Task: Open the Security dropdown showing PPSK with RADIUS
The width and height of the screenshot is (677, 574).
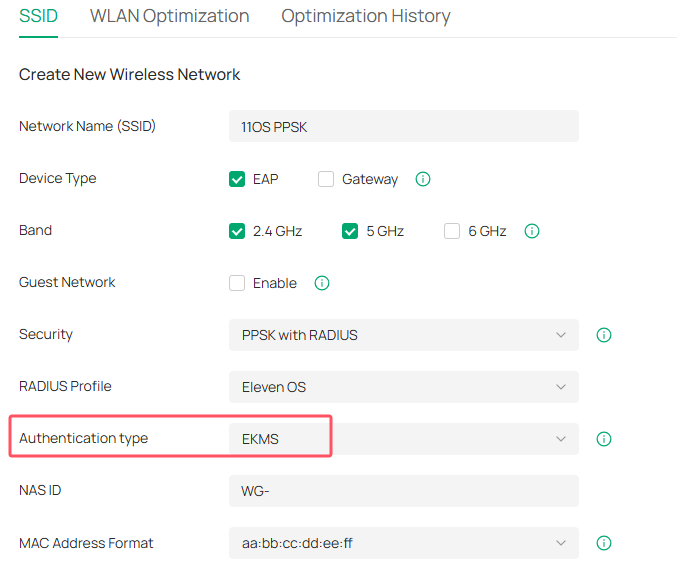Action: (x=403, y=335)
